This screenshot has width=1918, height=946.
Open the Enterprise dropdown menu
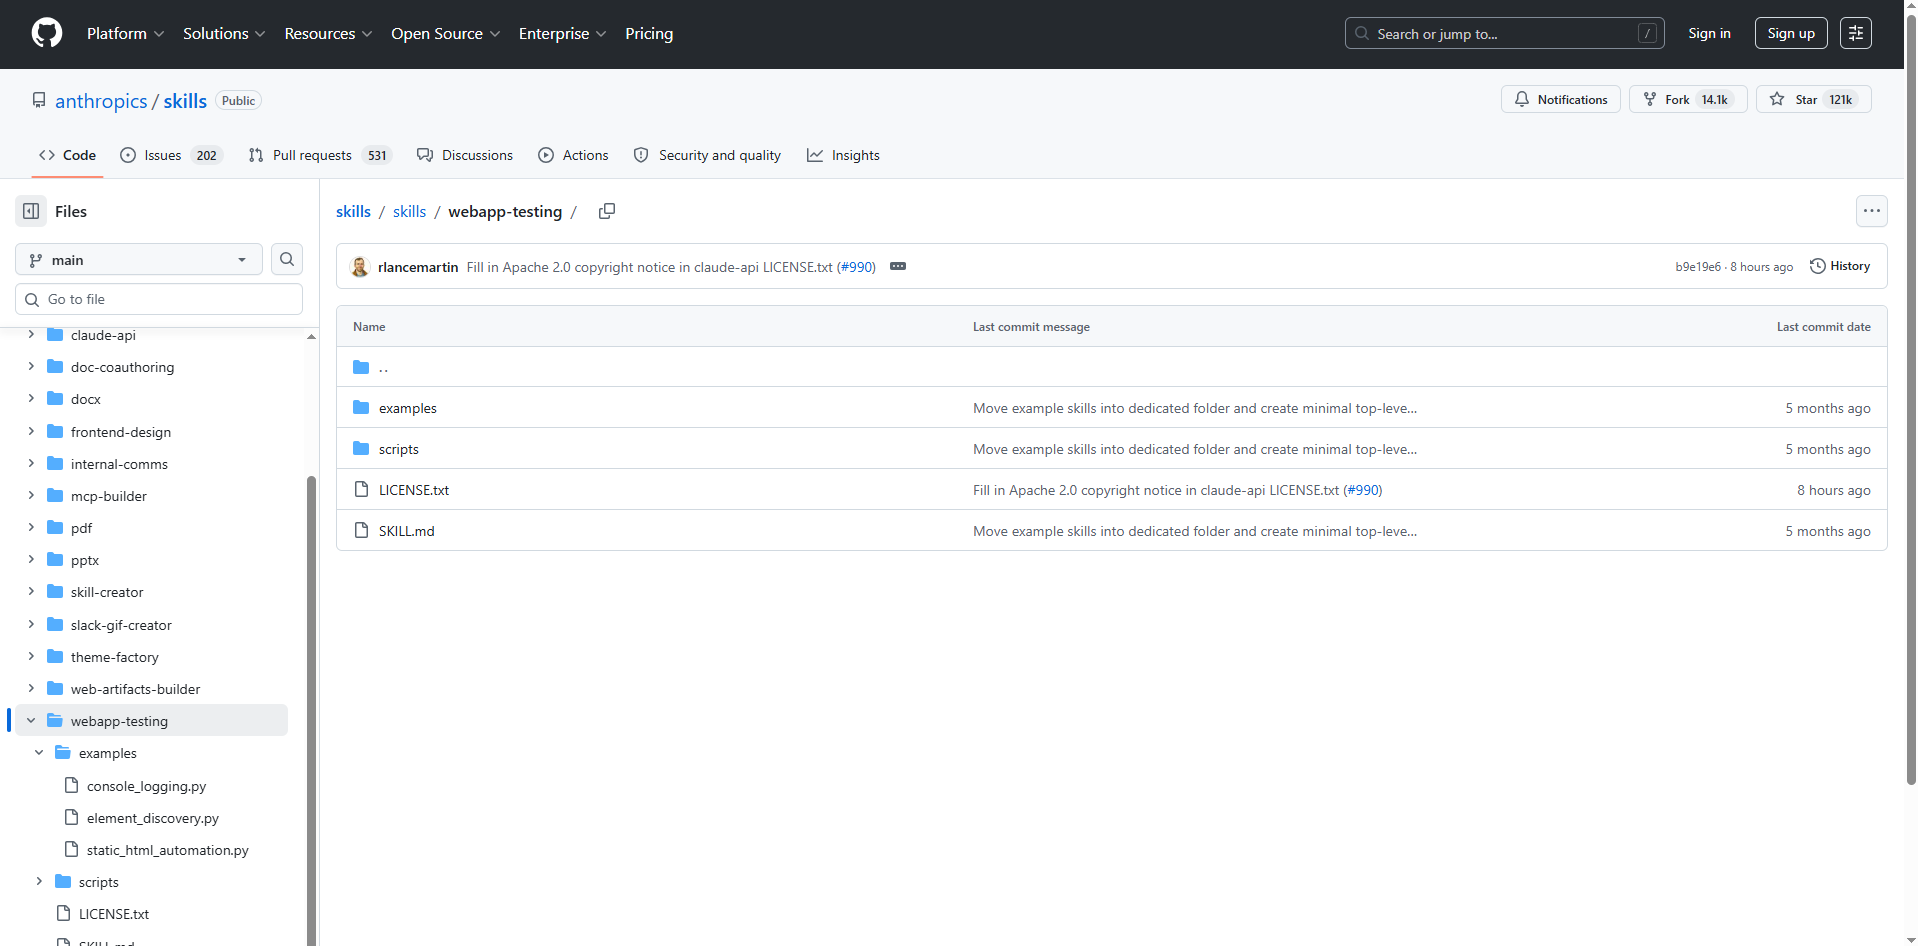(x=562, y=33)
